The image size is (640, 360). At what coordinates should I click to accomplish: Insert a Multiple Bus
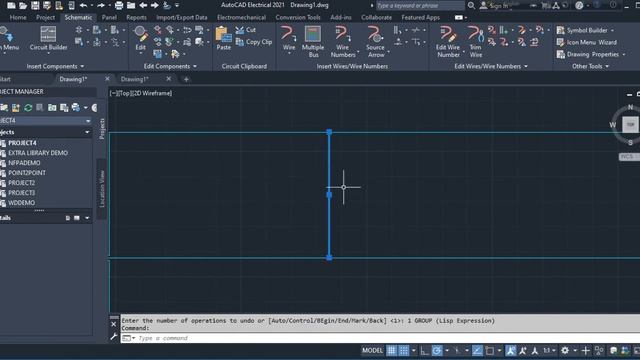313,41
